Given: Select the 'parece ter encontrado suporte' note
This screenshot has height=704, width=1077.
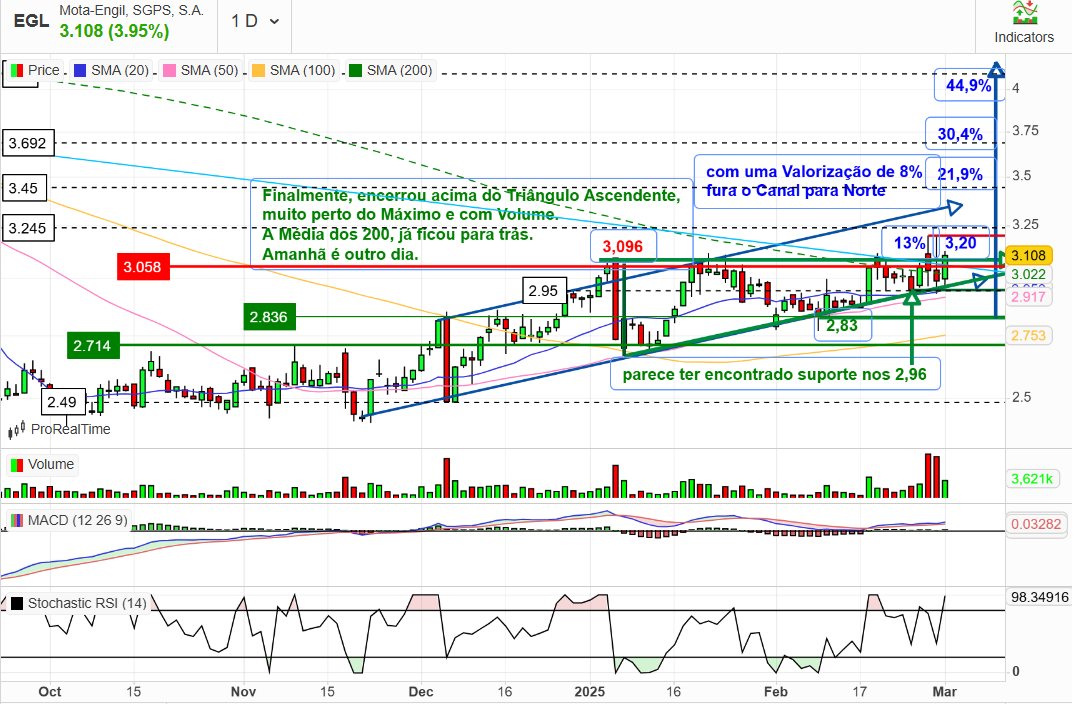Looking at the screenshot, I should pyautogui.click(x=775, y=374).
